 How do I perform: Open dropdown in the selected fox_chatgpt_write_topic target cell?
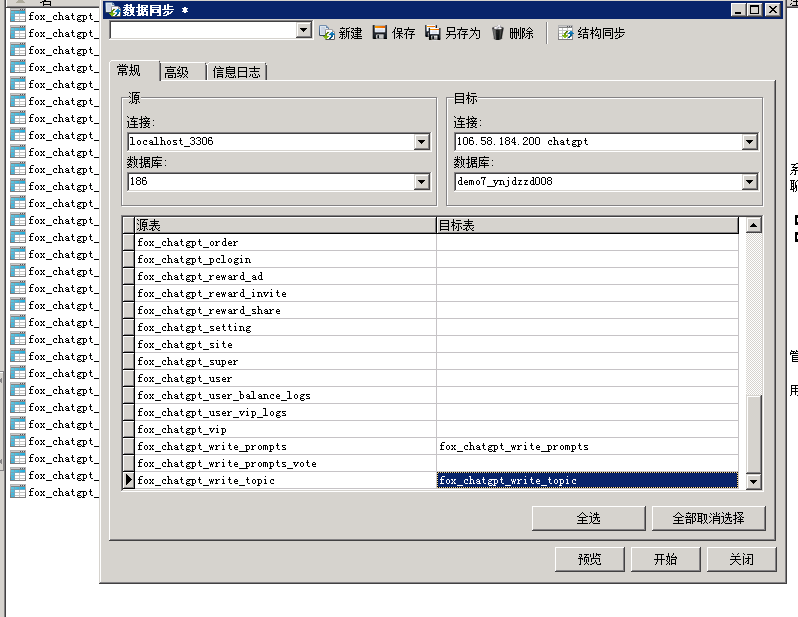731,481
